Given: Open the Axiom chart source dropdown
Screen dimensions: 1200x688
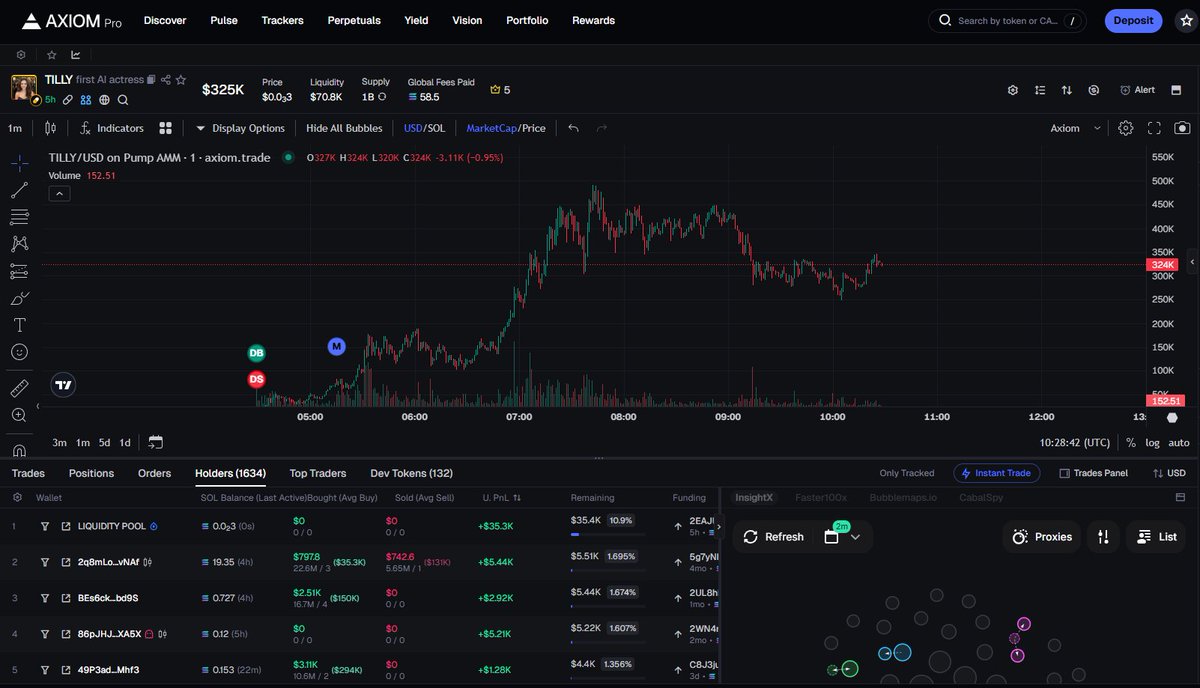Looking at the screenshot, I should (1075, 128).
